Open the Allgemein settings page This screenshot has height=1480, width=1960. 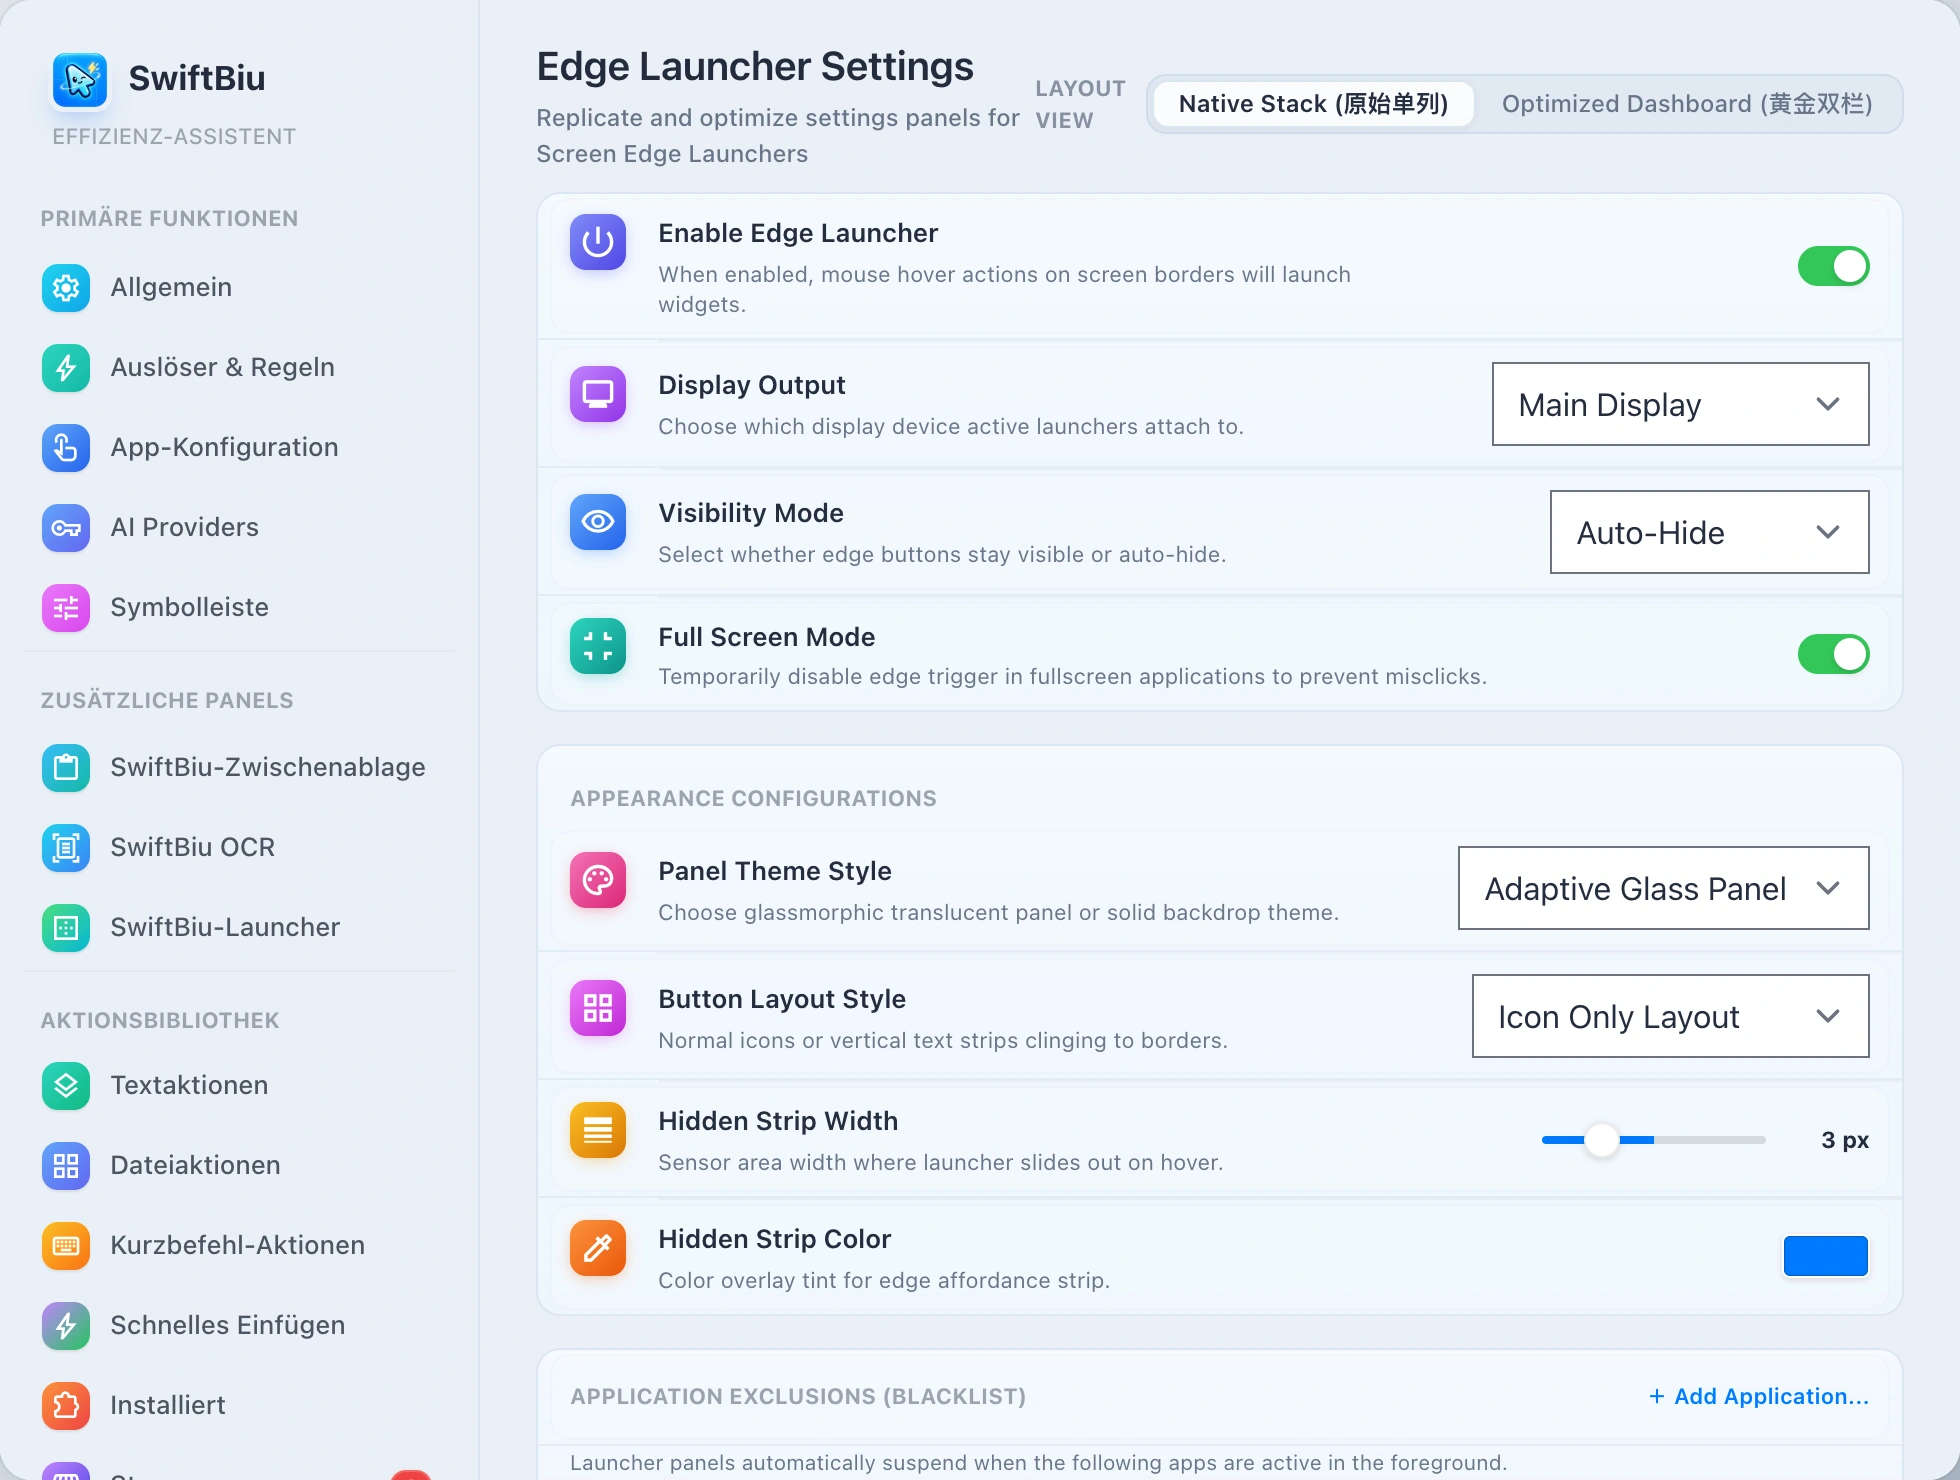click(x=240, y=288)
